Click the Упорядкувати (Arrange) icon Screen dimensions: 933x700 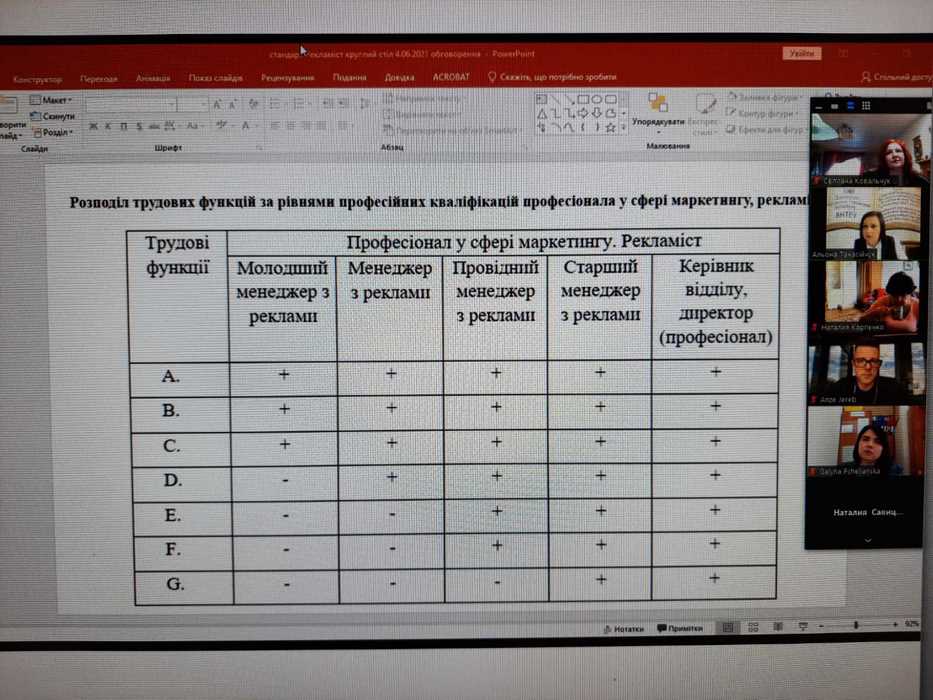pyautogui.click(x=657, y=103)
